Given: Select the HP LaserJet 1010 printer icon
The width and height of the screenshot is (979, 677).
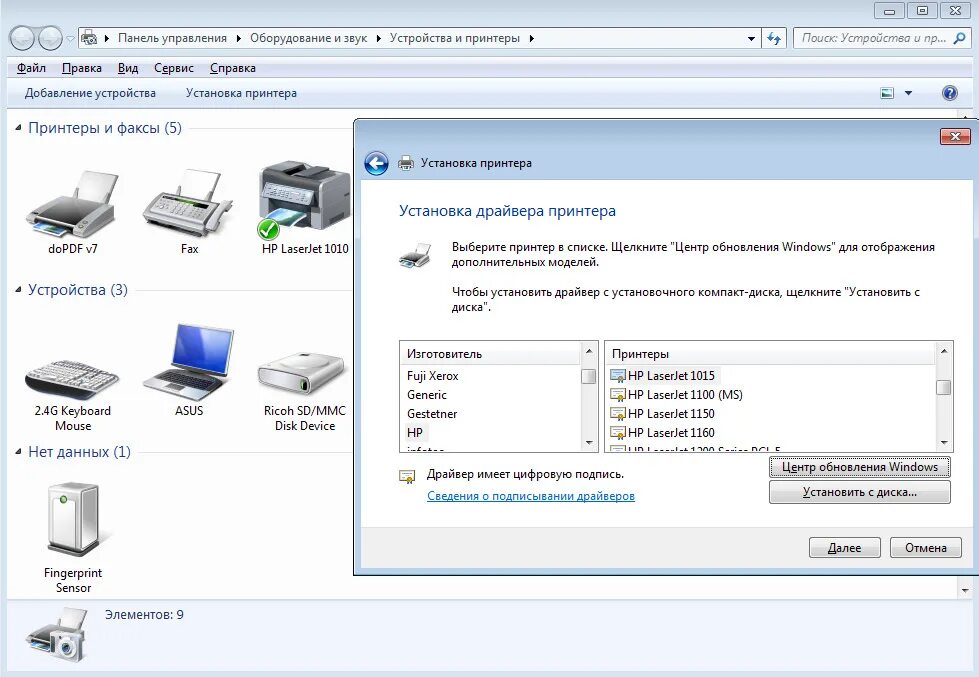Looking at the screenshot, I should coord(305,201).
